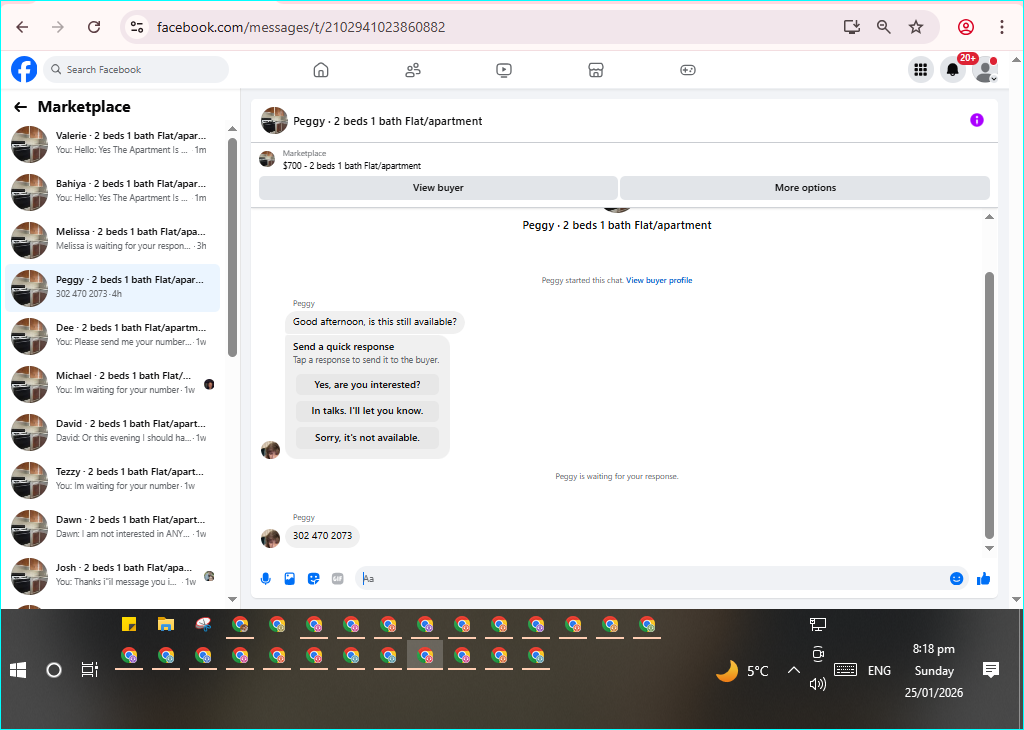Choose a sticker icon in composer
Screen dimensions: 1024x730
(x=313, y=579)
